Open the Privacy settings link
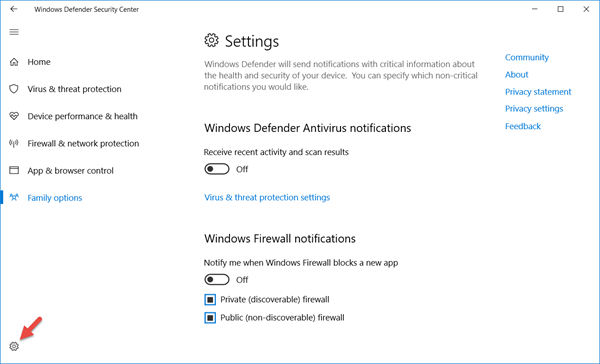600x364 pixels. click(534, 109)
